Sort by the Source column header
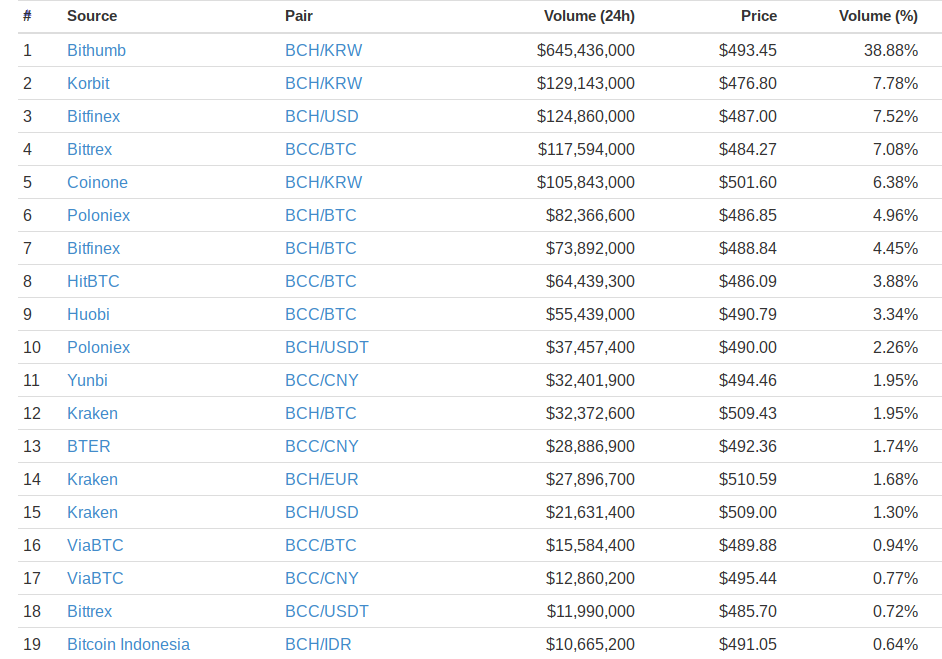Image resolution: width=942 pixels, height=659 pixels. click(x=92, y=16)
